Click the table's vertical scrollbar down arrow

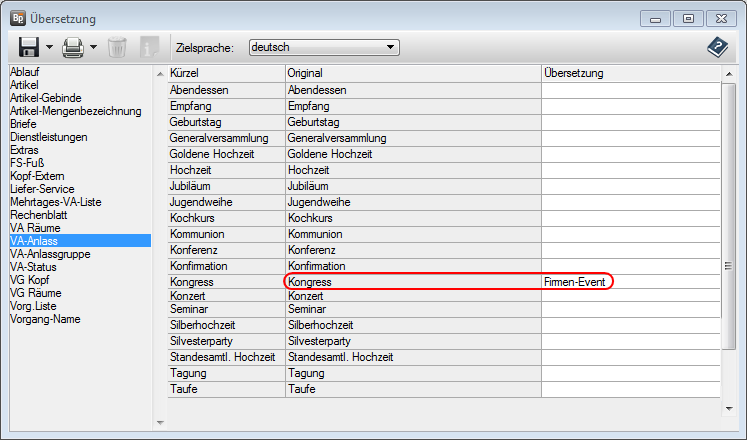(x=729, y=407)
